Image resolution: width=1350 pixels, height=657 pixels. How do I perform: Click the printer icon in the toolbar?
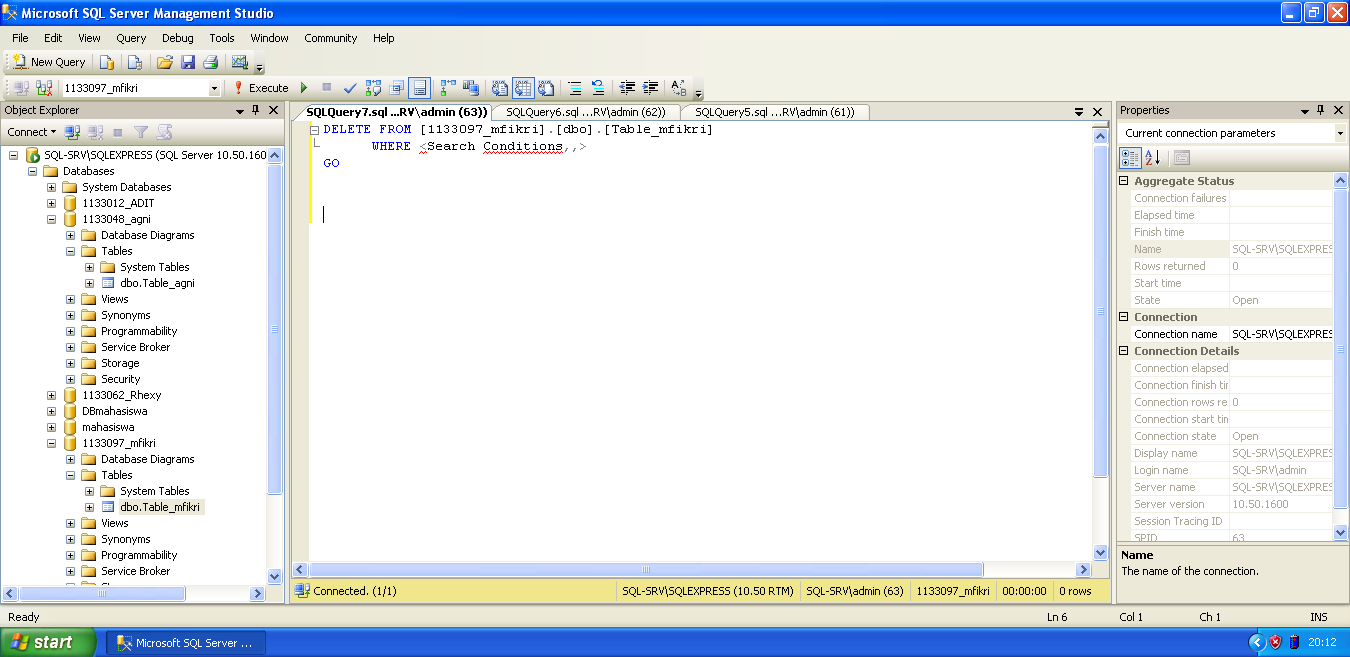tap(210, 62)
